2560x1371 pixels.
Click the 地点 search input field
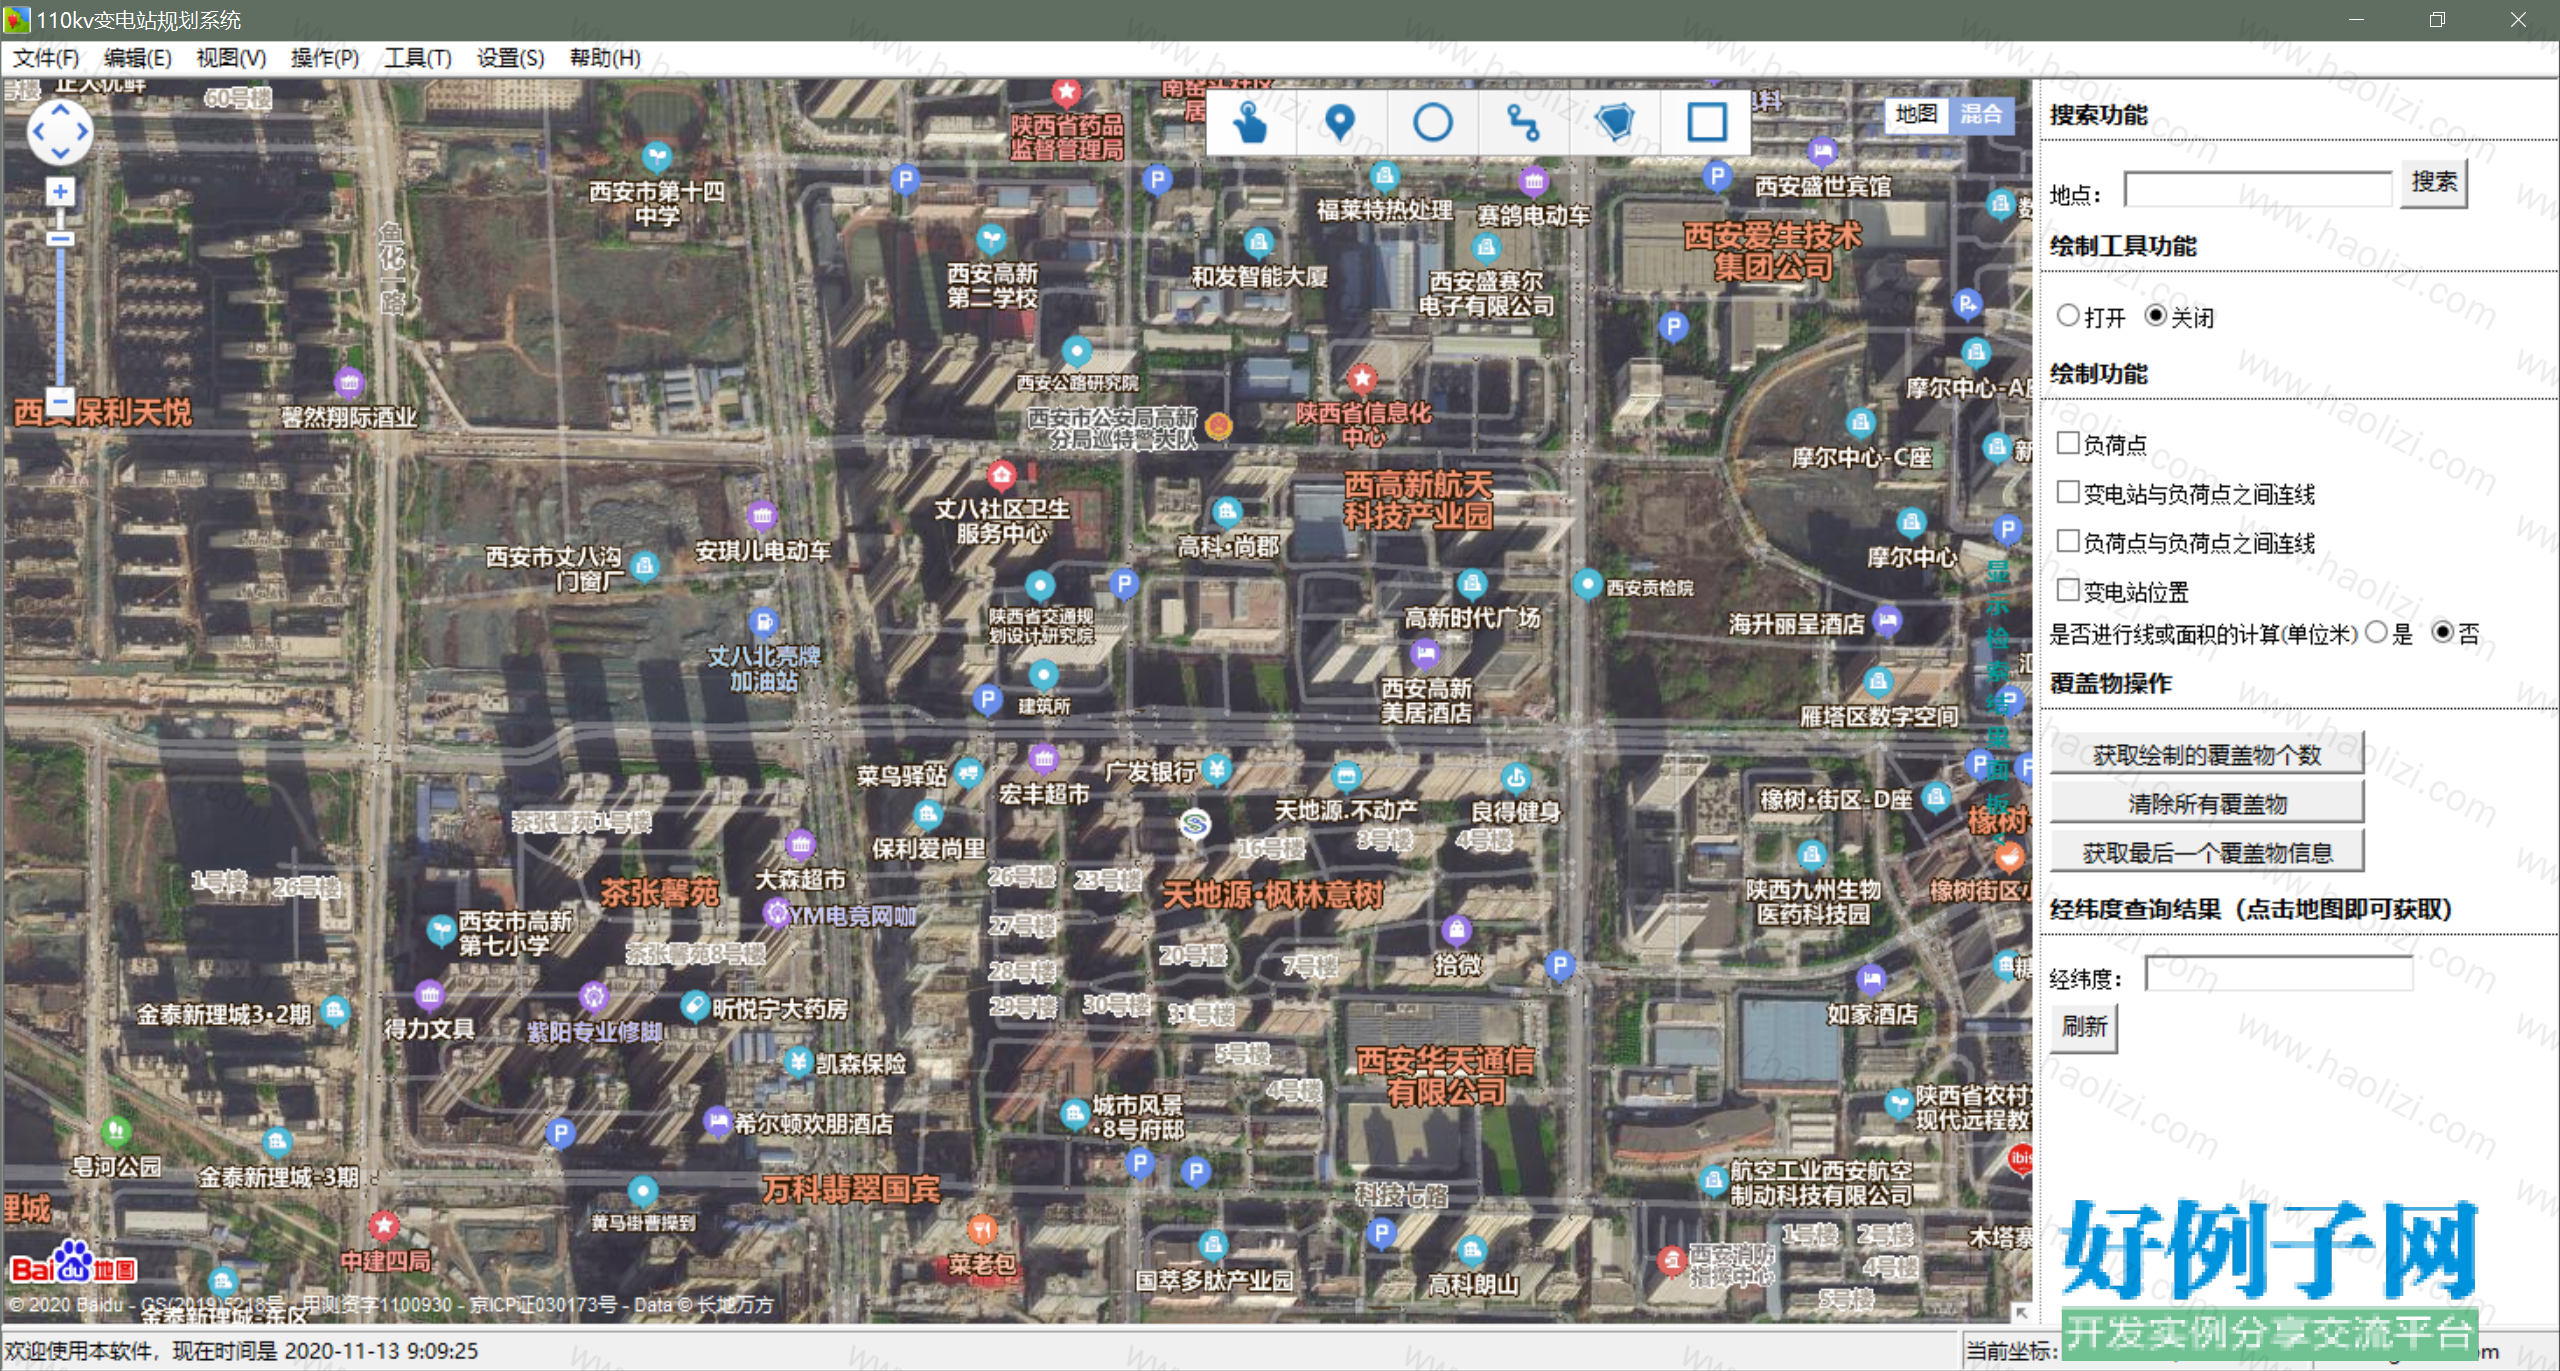[2258, 190]
